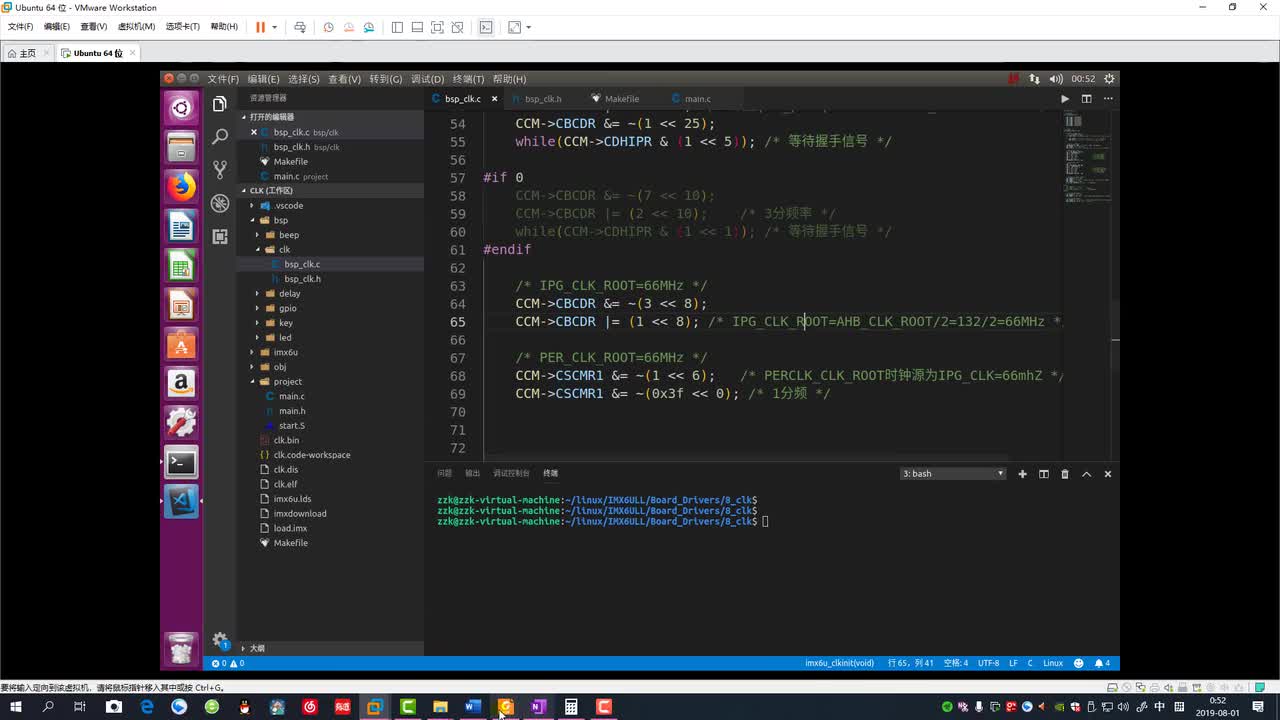Maximize terminal panel with up chevron
Screen dimensions: 1280x720
tap(1086, 474)
